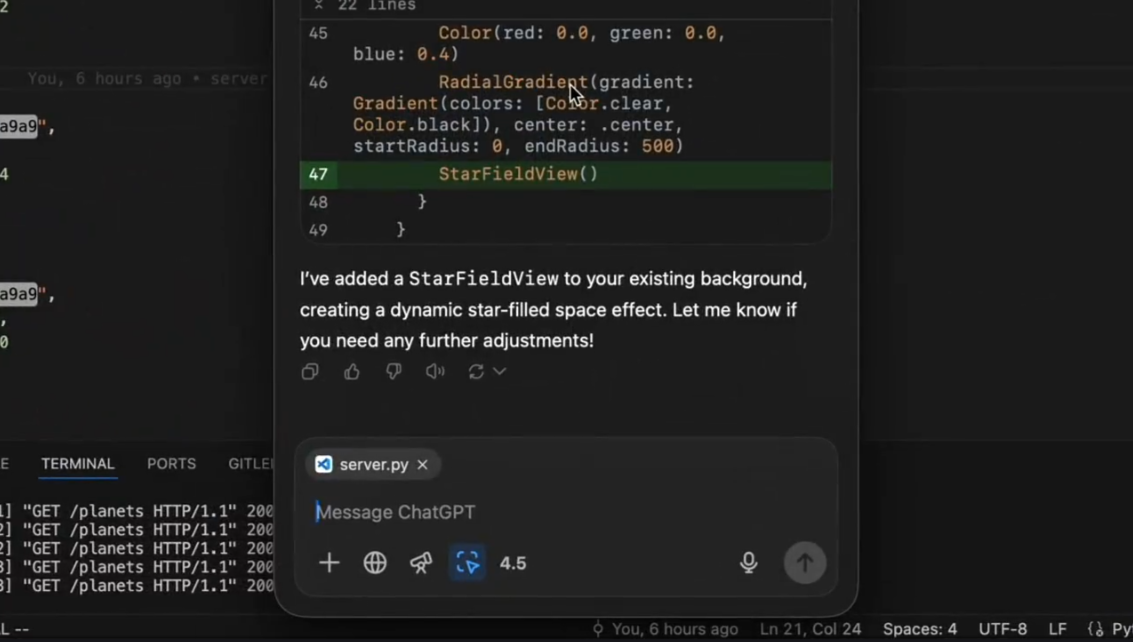
Task: Click the 'You, 6 hours ago' status bar blame
Action: 675,629
